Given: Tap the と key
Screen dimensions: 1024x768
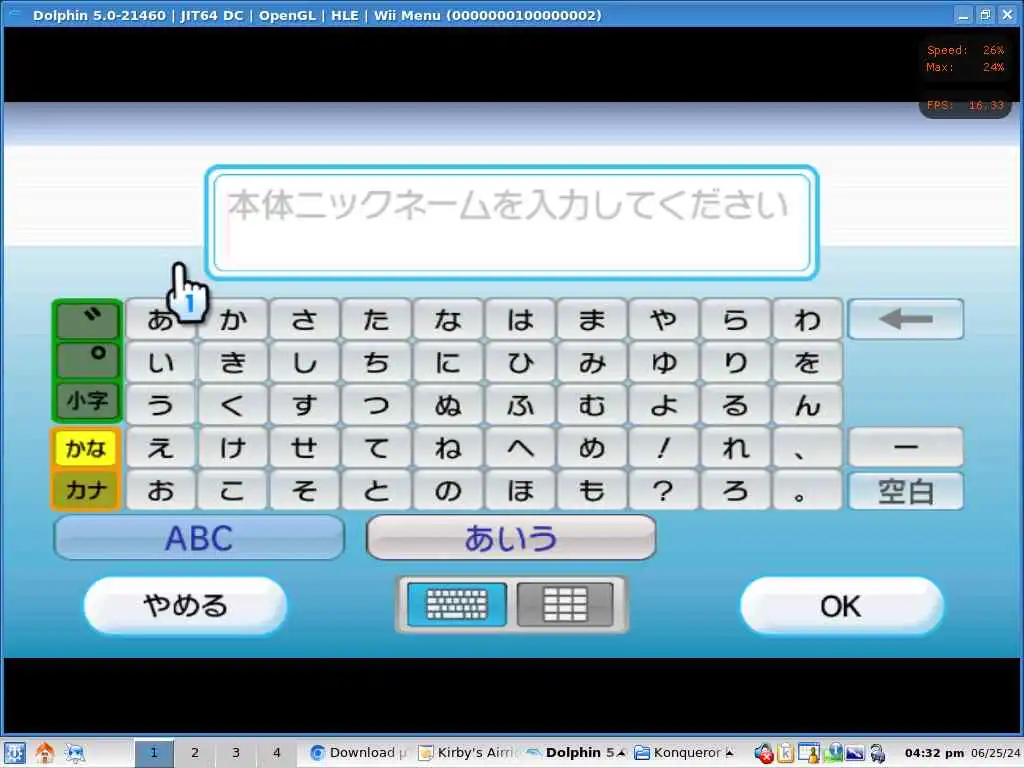Looking at the screenshot, I should click(x=376, y=490).
